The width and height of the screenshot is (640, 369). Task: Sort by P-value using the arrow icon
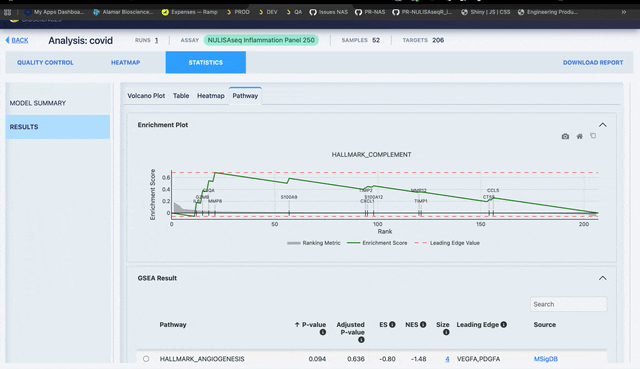pyautogui.click(x=297, y=325)
